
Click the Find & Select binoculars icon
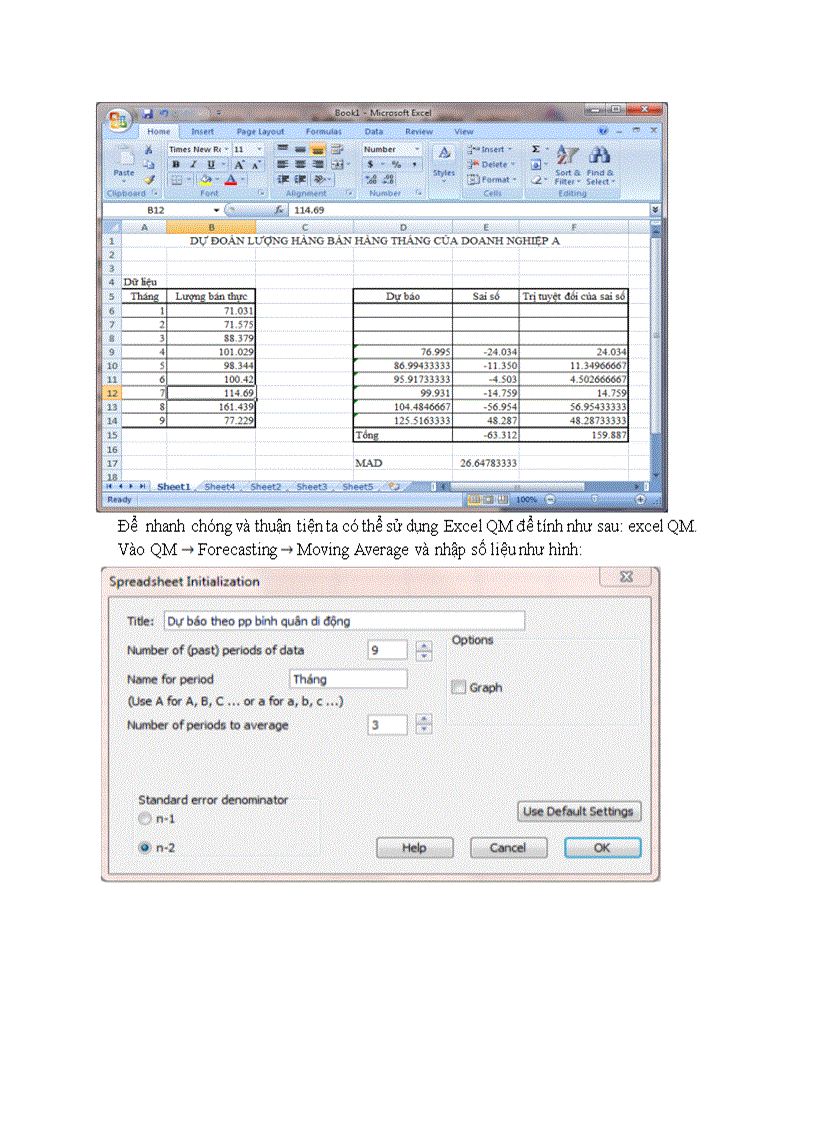click(599, 153)
